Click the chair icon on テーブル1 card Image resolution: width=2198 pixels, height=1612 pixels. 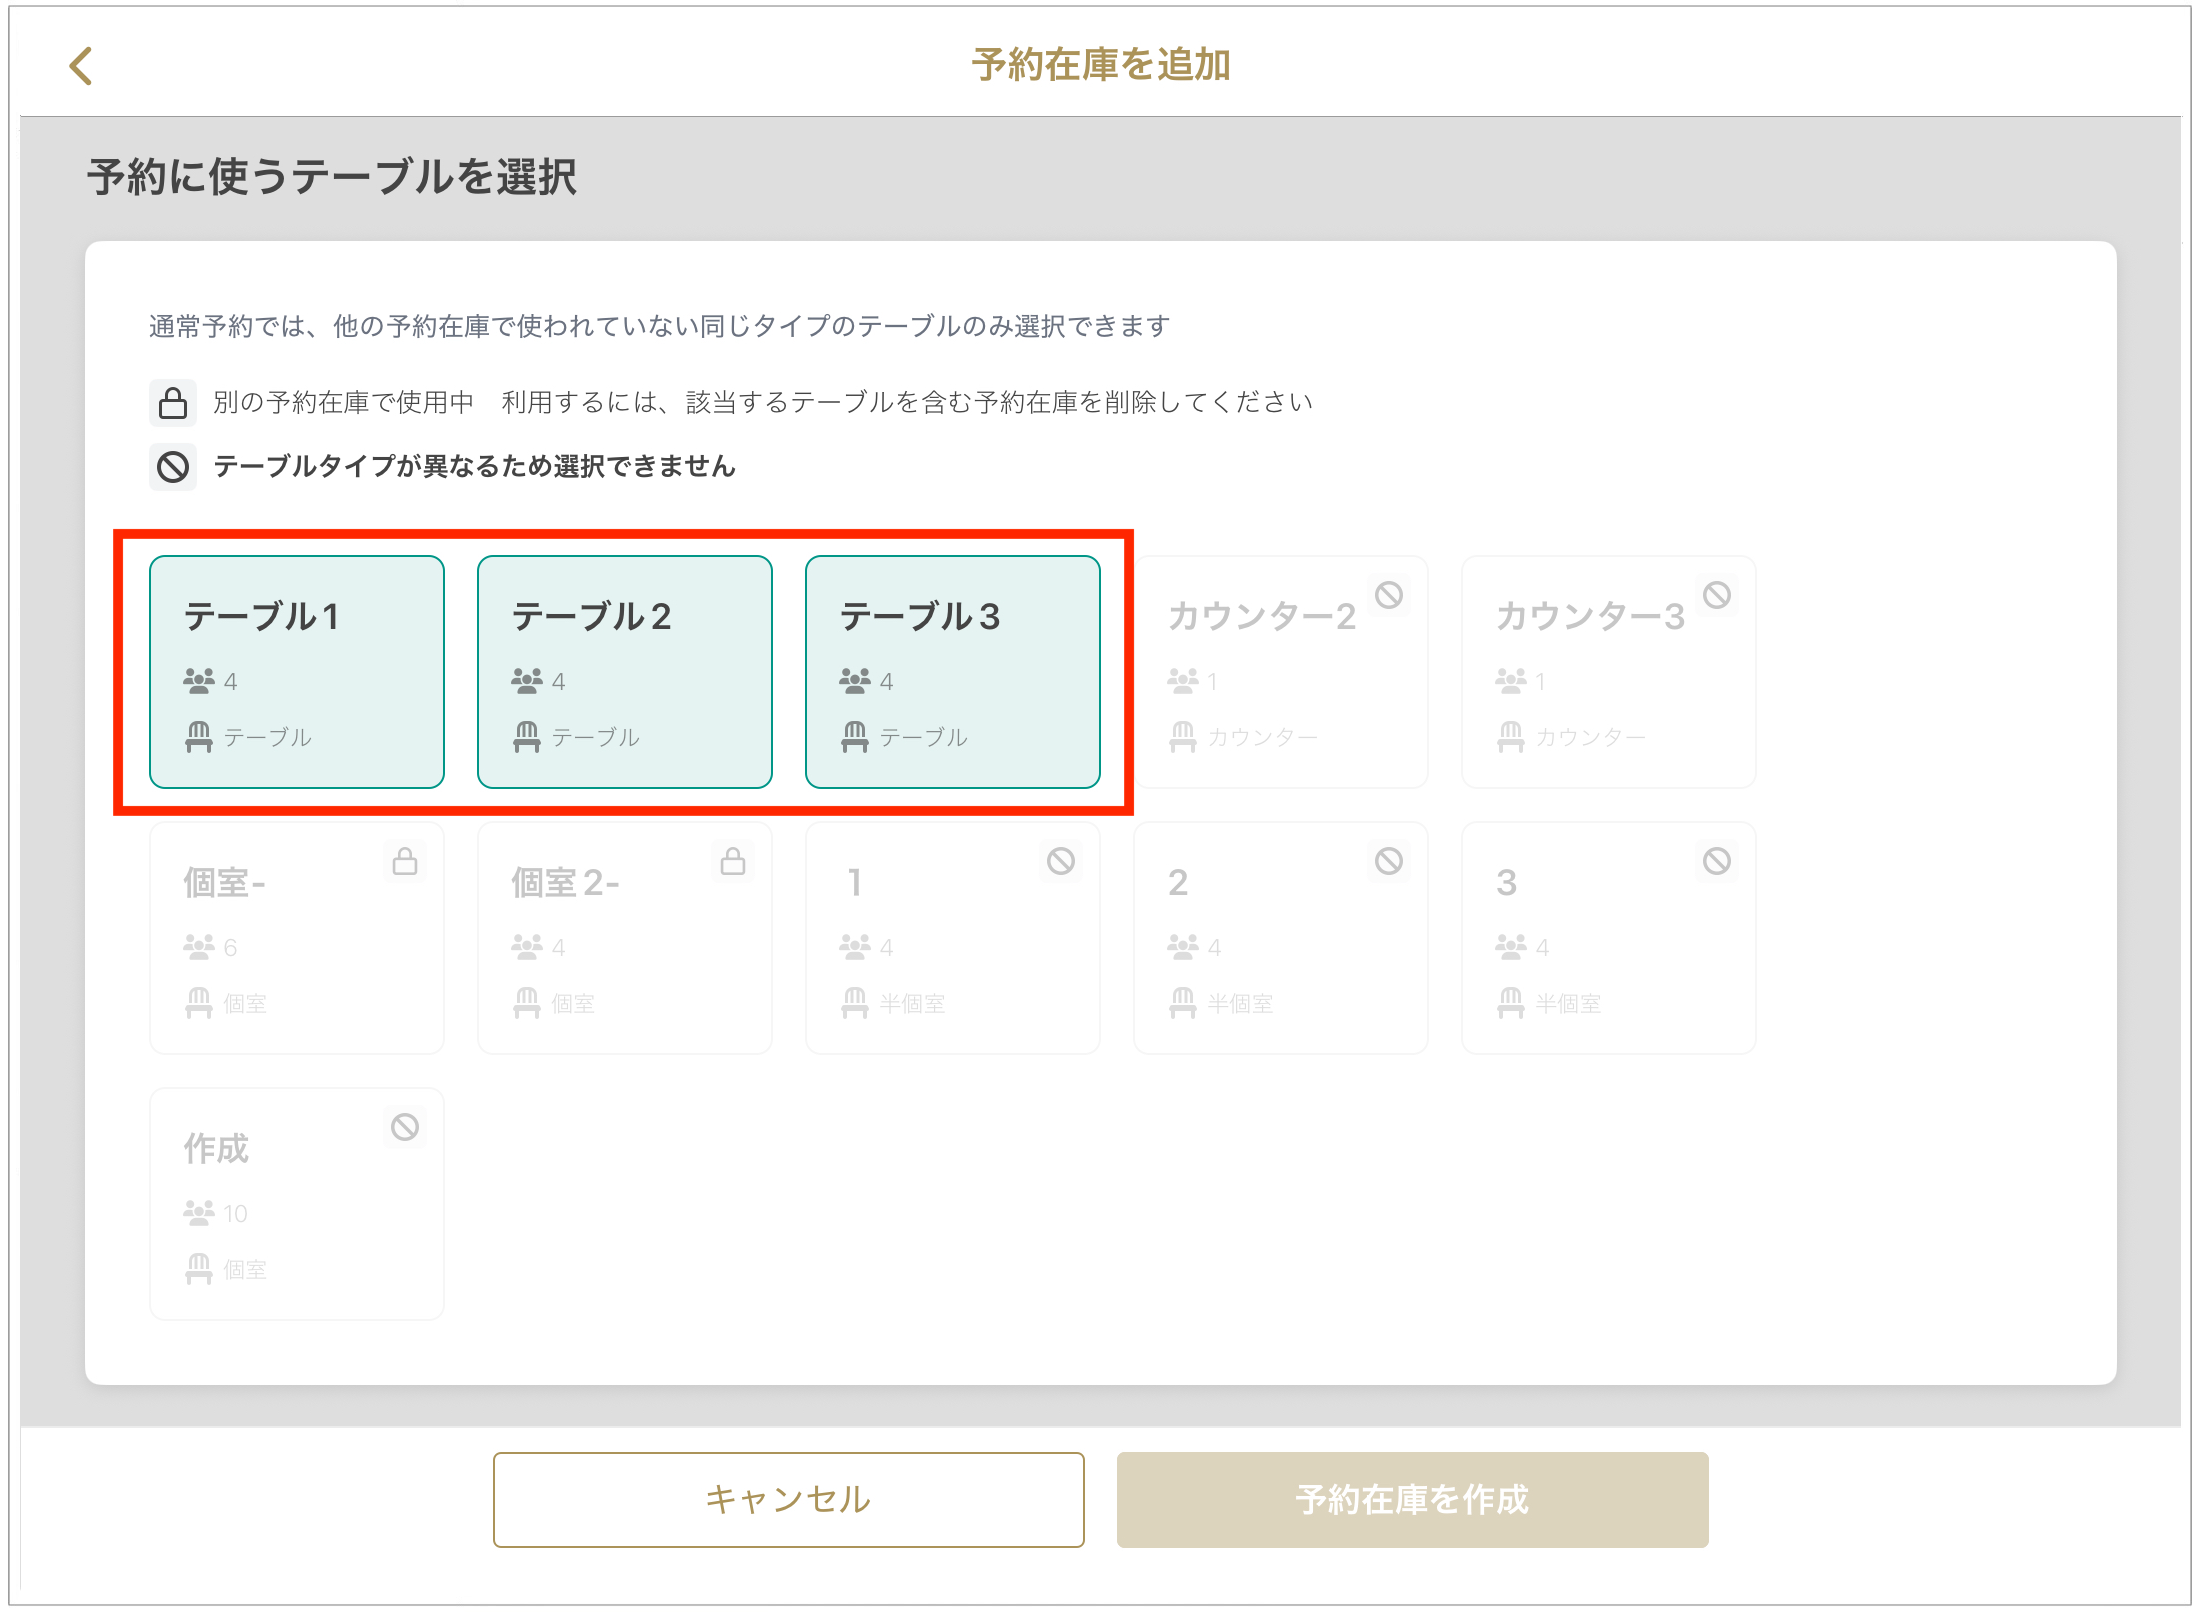click(199, 737)
